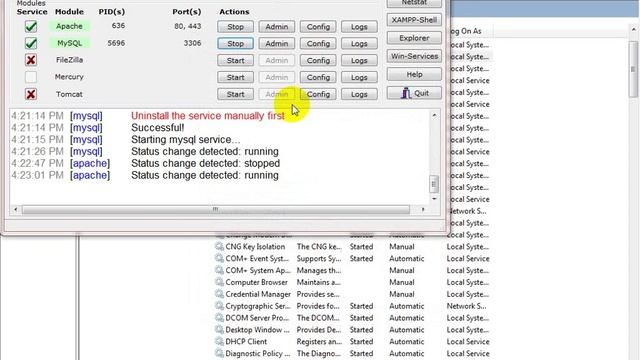The height and width of the screenshot is (360, 640).
Task: Open FileZilla Config menu
Action: coord(318,60)
